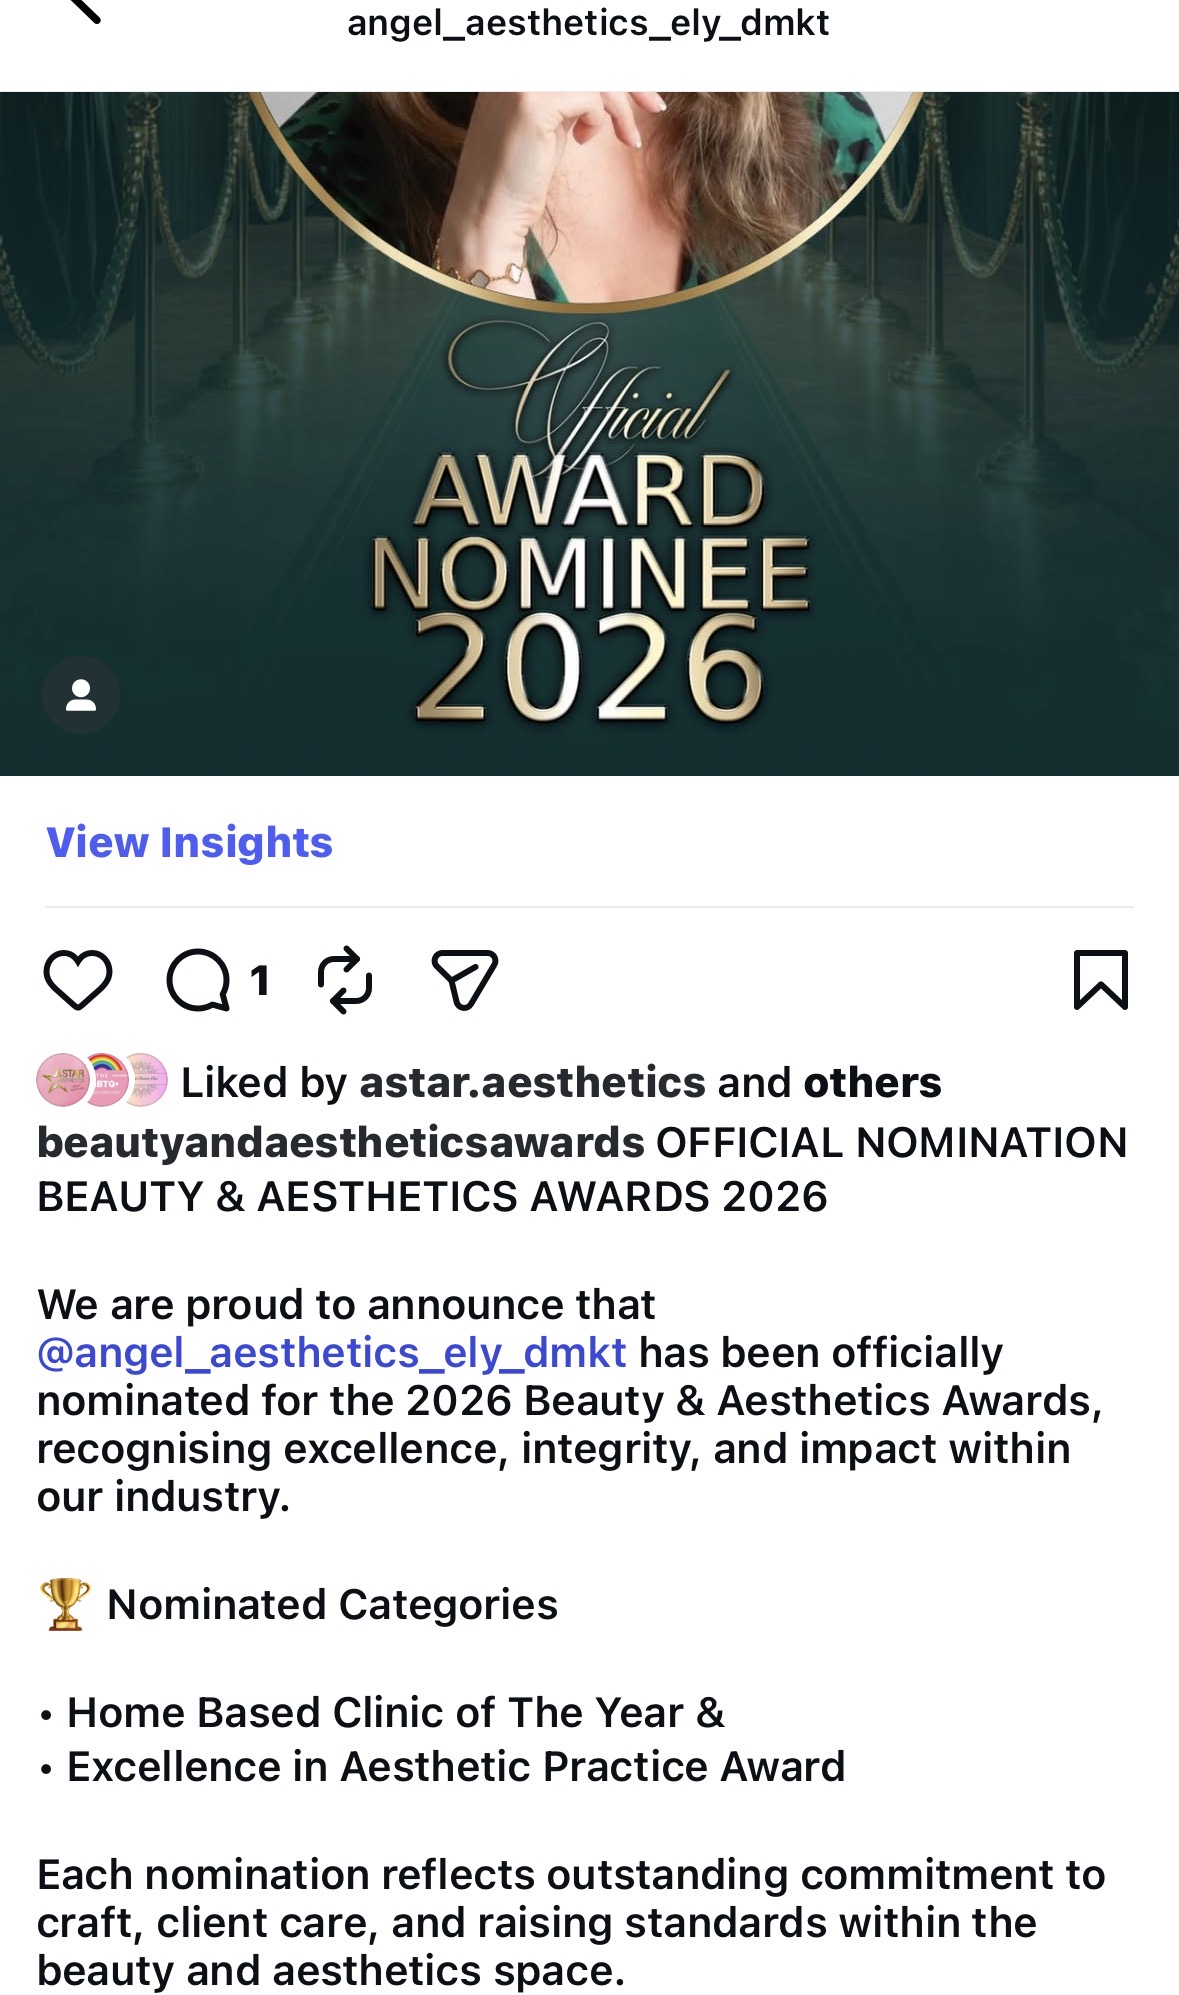Like the post with the heart icon
1179x1995 pixels.
(x=78, y=979)
